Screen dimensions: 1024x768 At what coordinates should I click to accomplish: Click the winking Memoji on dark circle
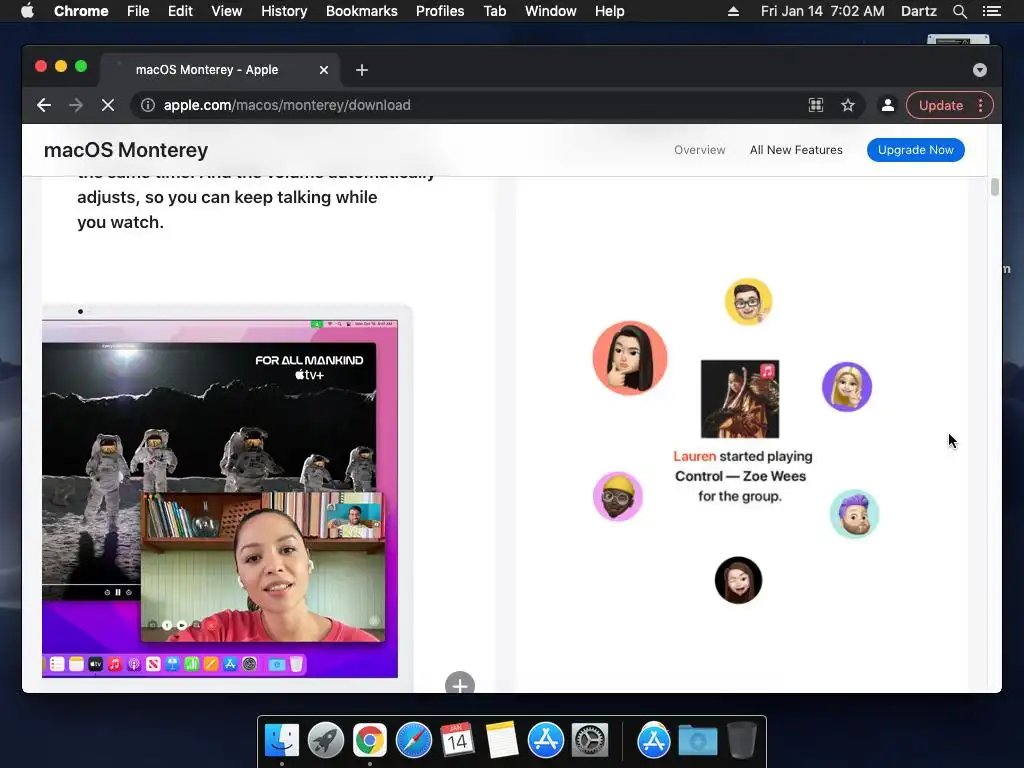739,580
